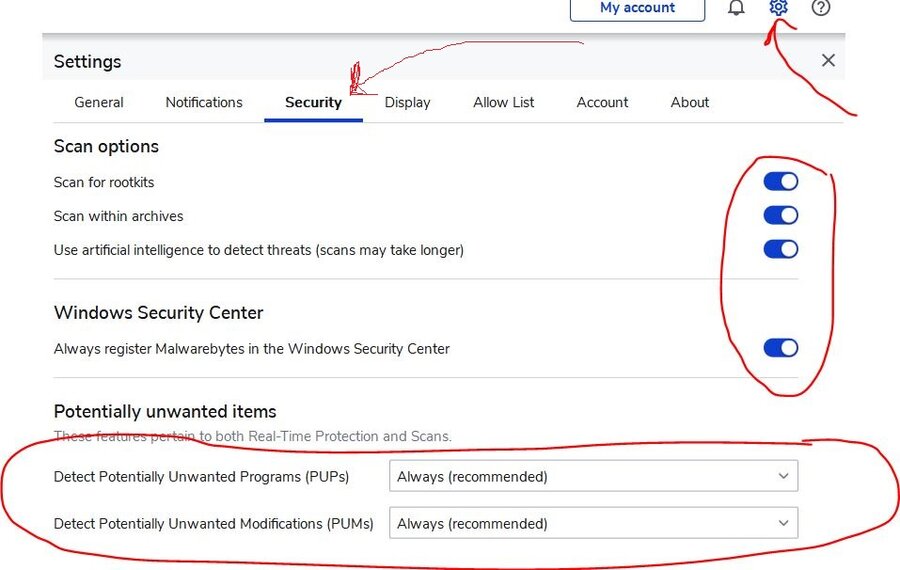Screen dimensions: 900x570
Task: Toggle Scan for rootkits switch
Action: click(x=781, y=182)
